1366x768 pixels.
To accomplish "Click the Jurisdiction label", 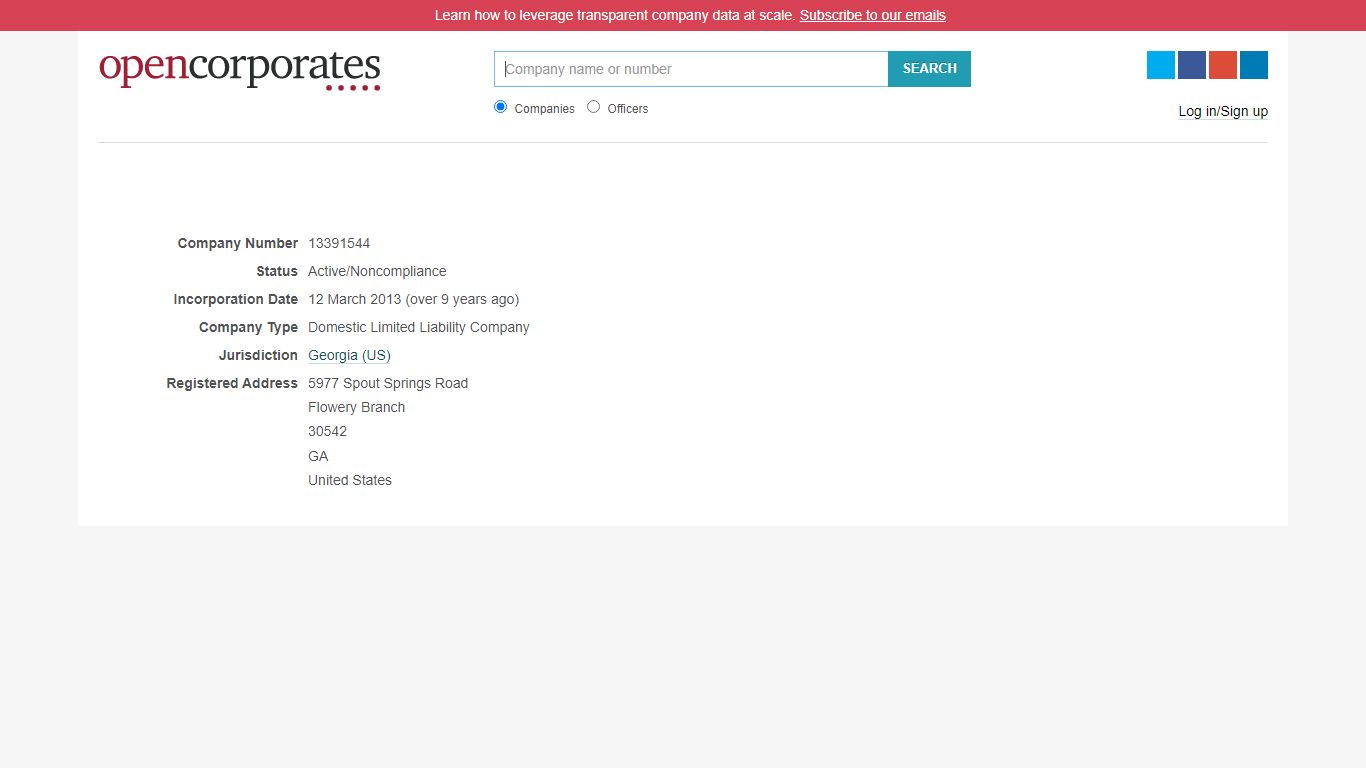I will (x=258, y=355).
